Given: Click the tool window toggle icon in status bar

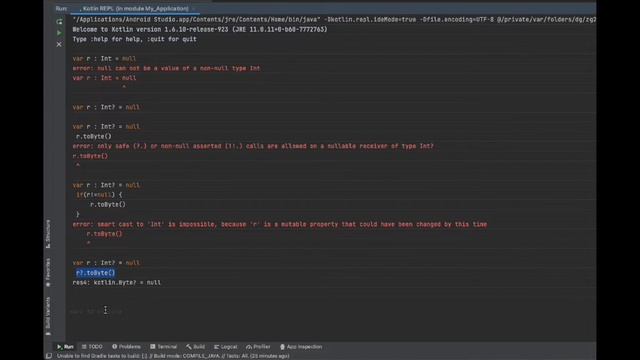Looking at the screenshot, I should tap(49, 356).
